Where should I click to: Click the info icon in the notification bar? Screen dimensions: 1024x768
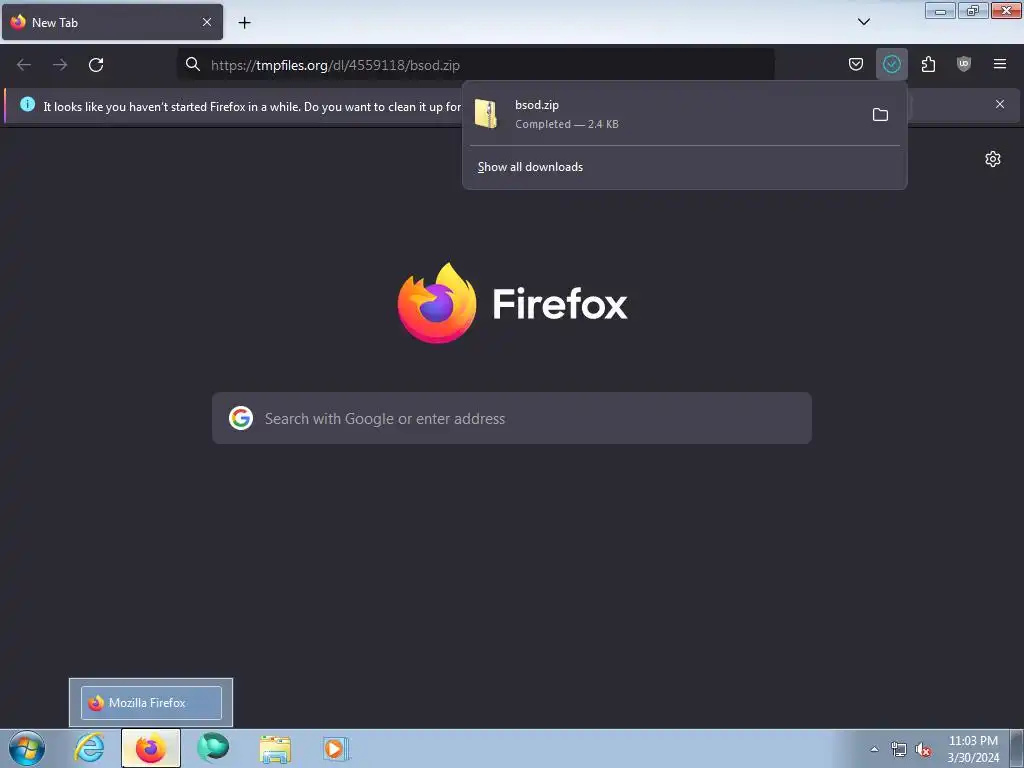(x=27, y=104)
